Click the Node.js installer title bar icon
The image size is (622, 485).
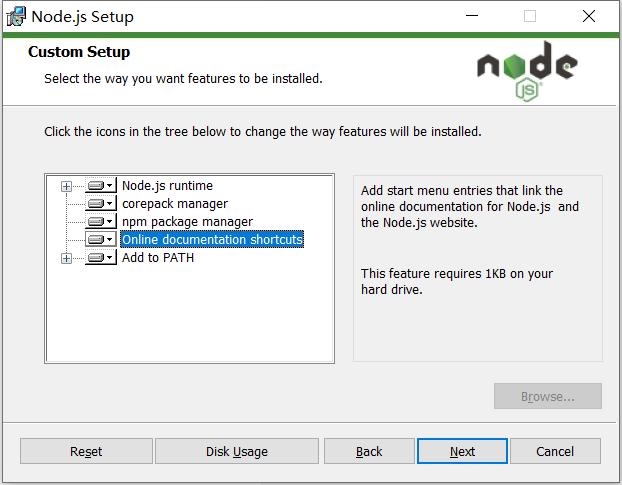point(16,17)
